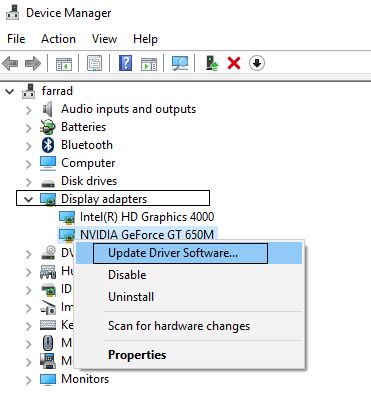The height and width of the screenshot is (399, 371).
Task: Click the Bluetooth logo icon
Action: point(48,145)
